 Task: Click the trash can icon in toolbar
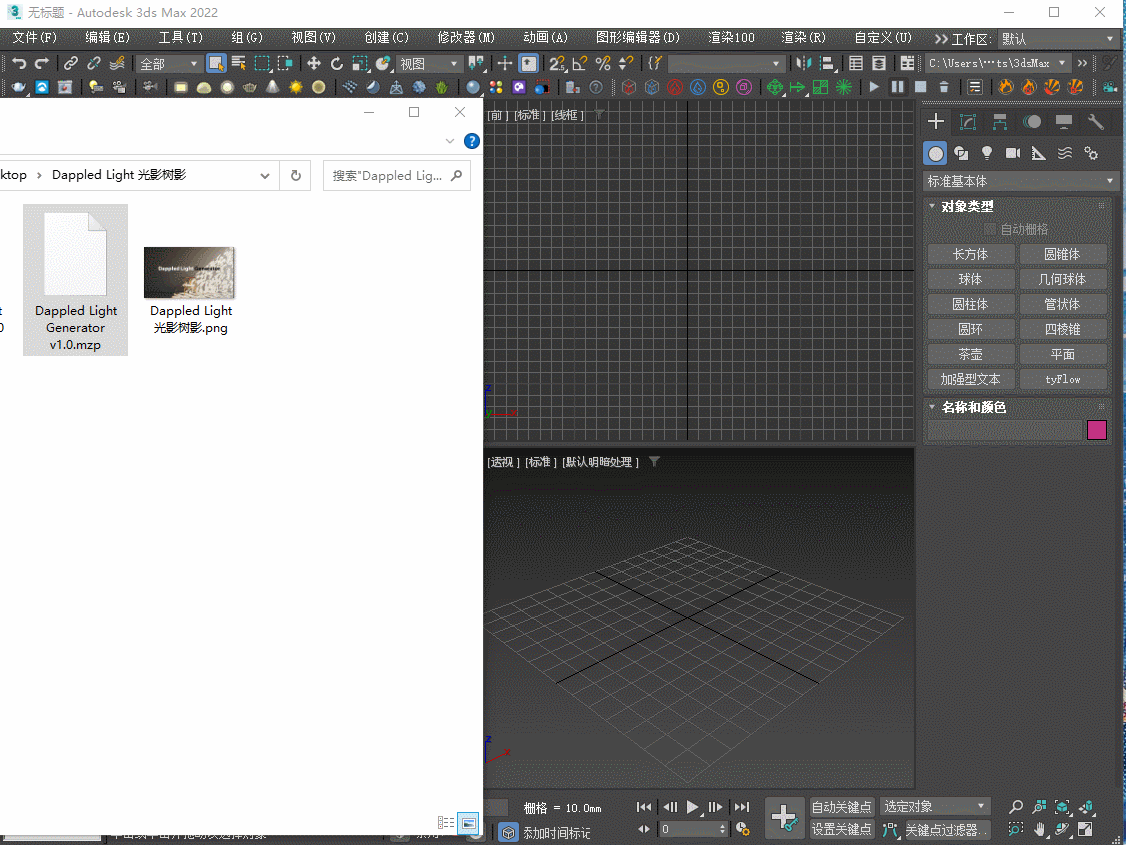(944, 88)
